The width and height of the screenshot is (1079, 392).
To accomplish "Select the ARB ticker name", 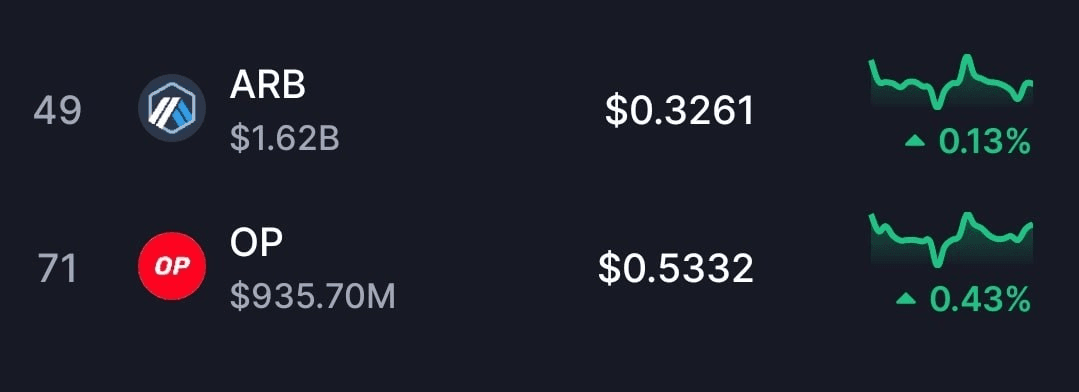I will [268, 85].
